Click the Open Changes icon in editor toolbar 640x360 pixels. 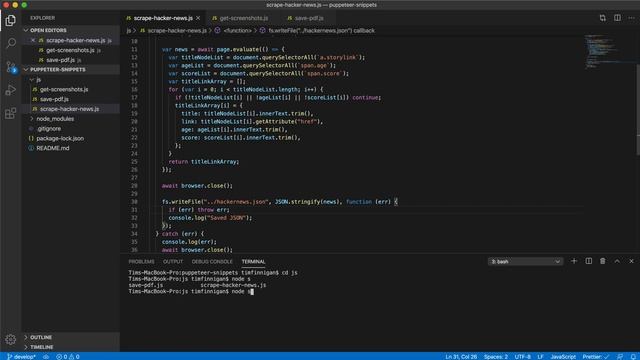pos(602,18)
